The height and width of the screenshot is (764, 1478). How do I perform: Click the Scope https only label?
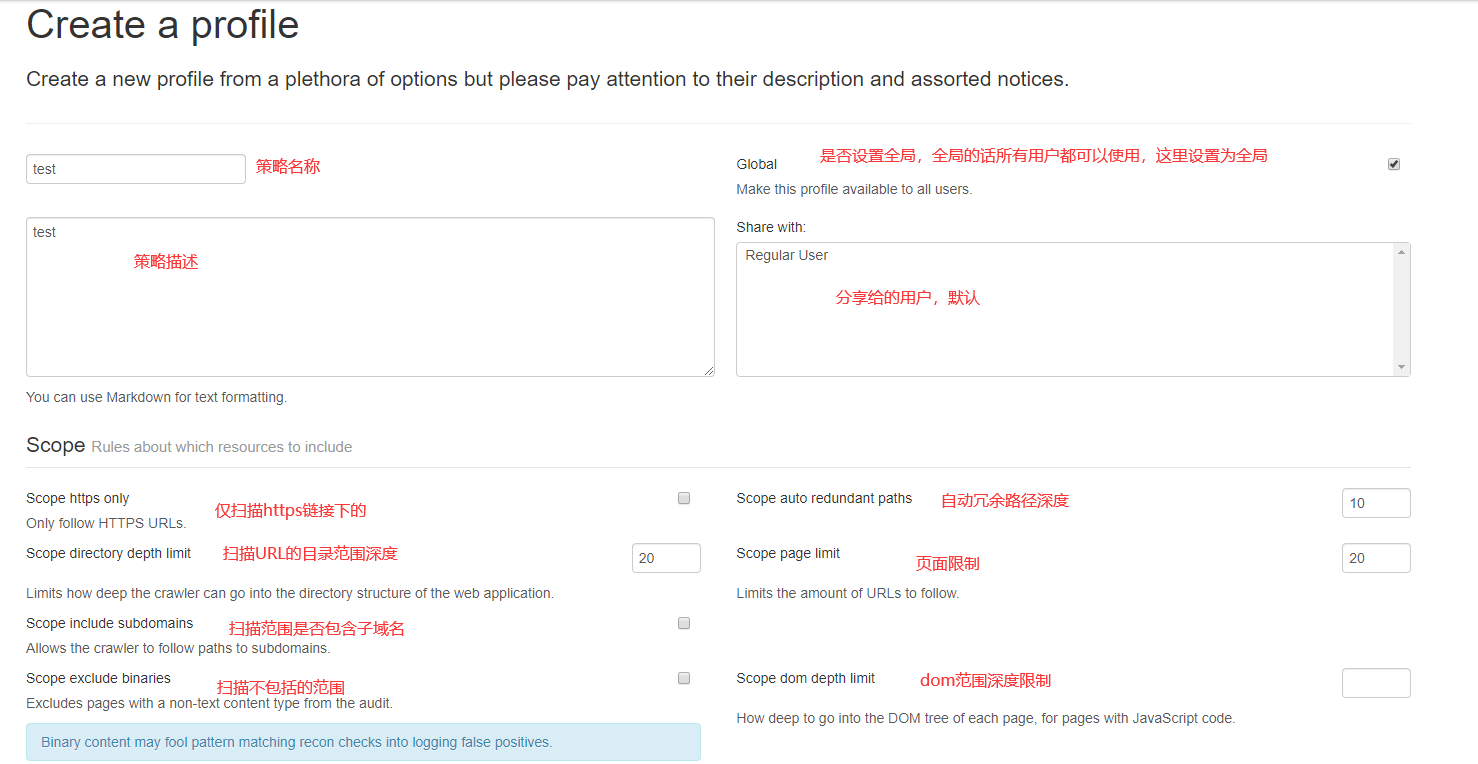[x=78, y=498]
